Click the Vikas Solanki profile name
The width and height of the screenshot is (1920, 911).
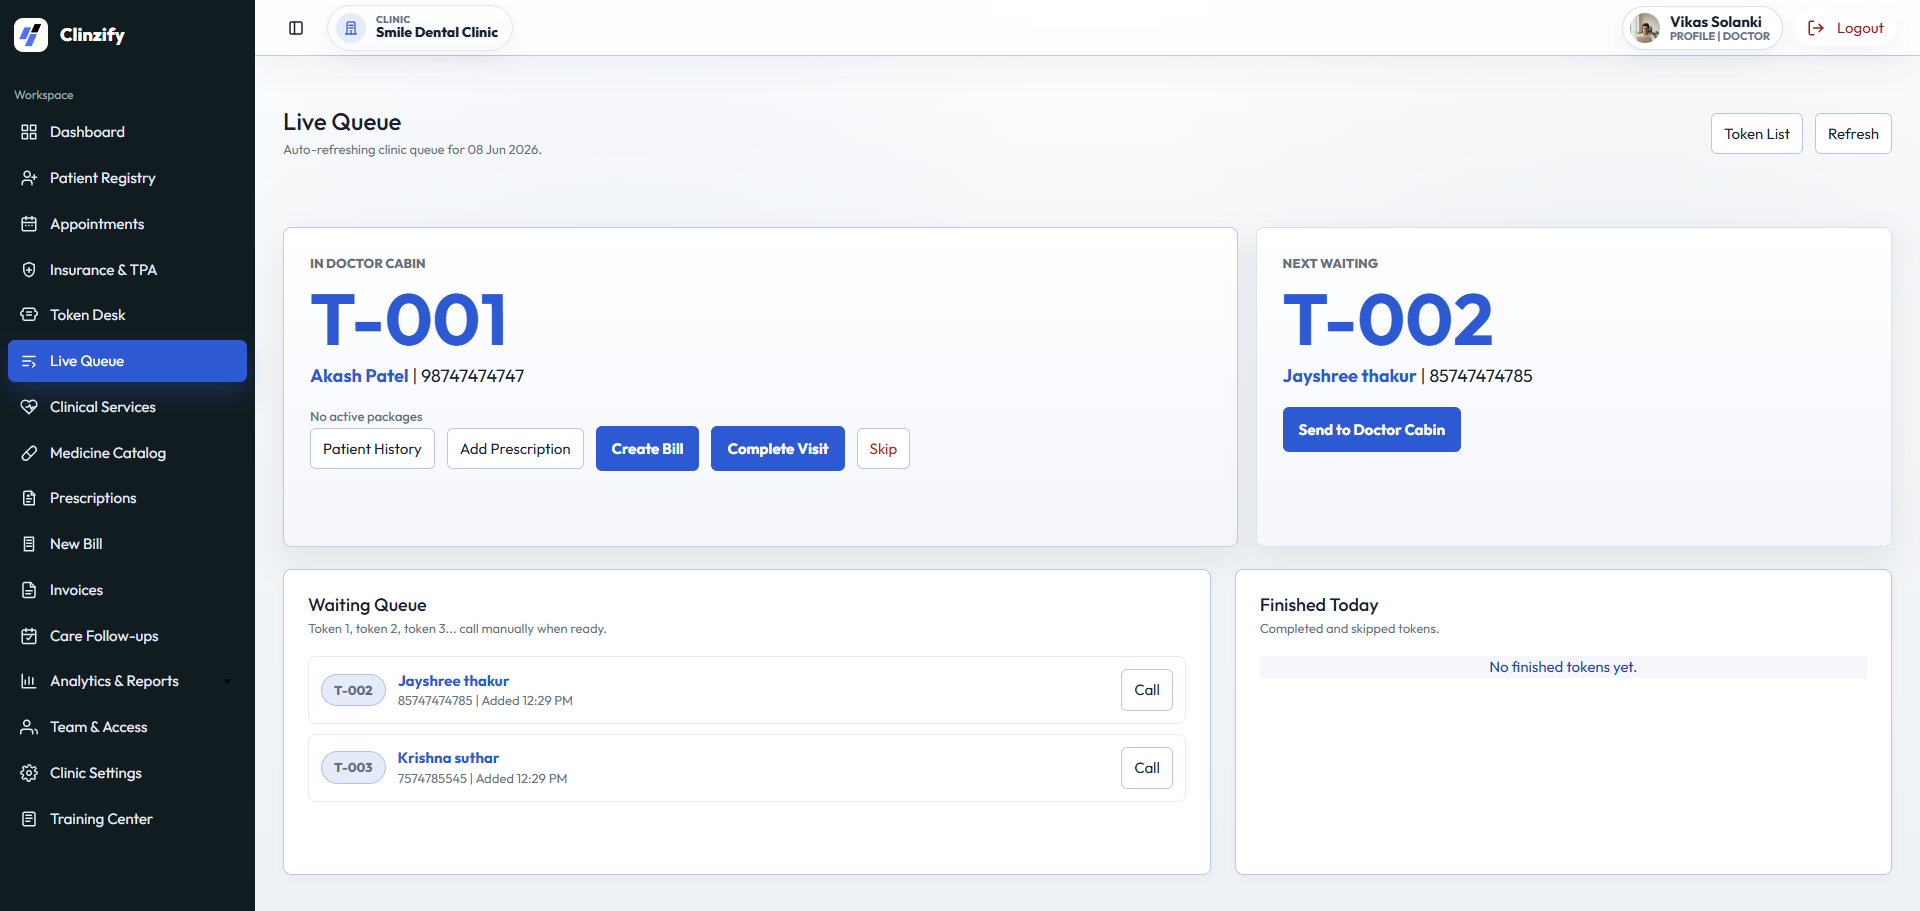click(1715, 22)
